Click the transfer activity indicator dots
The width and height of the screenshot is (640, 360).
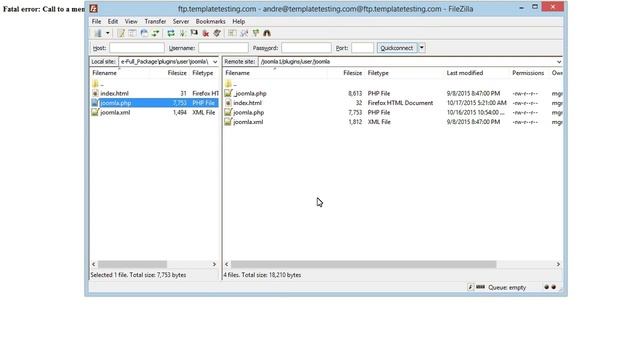coord(550,287)
